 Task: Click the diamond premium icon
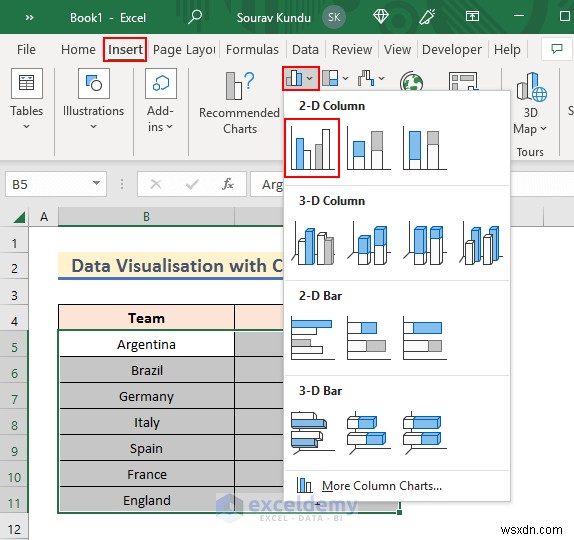click(381, 17)
